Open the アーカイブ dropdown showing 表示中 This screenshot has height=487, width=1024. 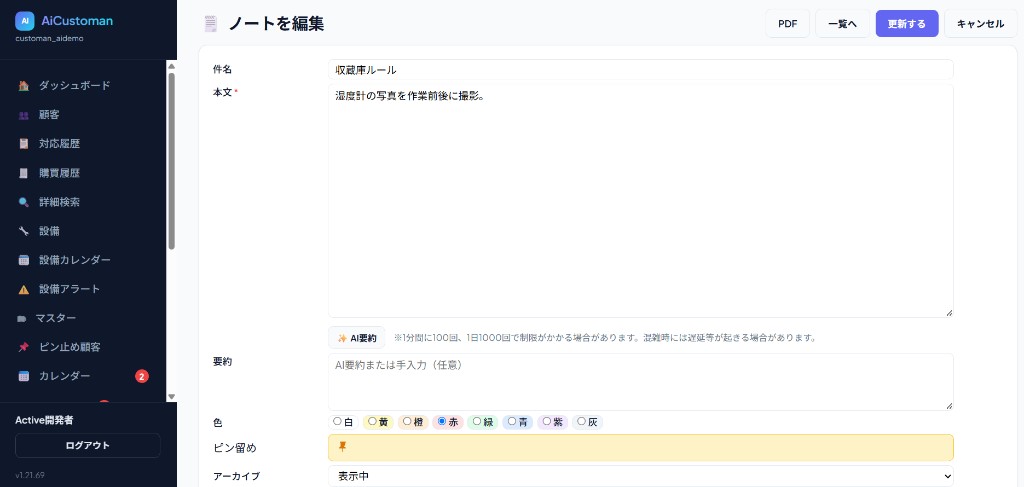tap(641, 476)
